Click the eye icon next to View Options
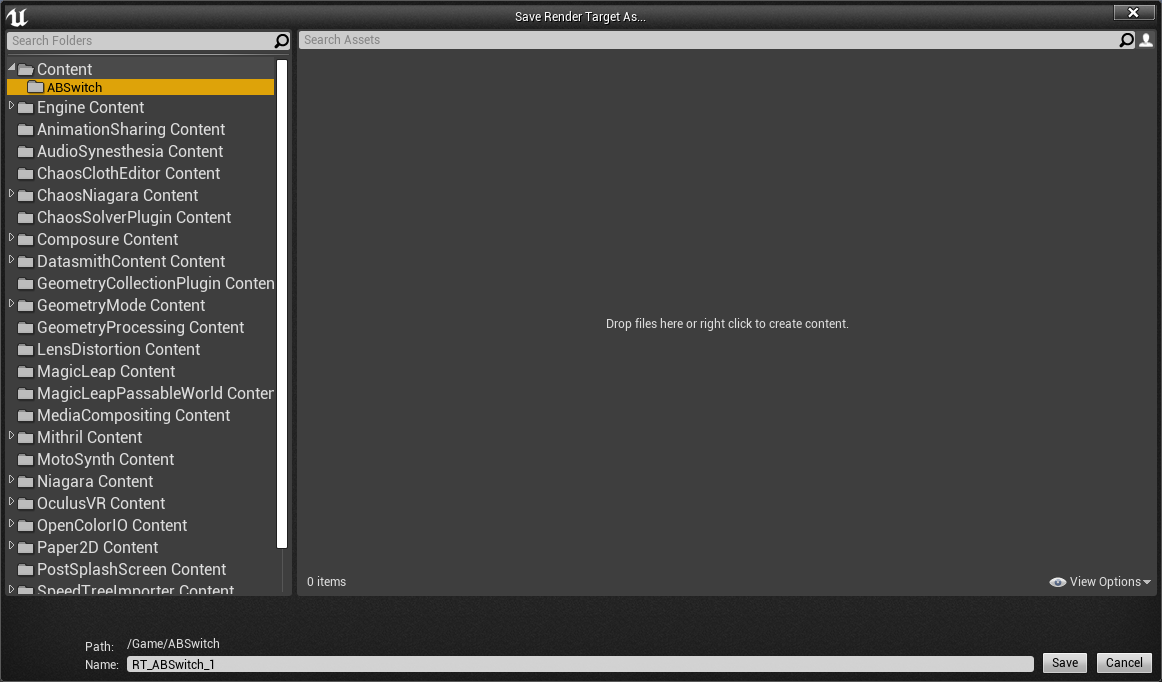This screenshot has height=682, width=1162. [x=1057, y=582]
